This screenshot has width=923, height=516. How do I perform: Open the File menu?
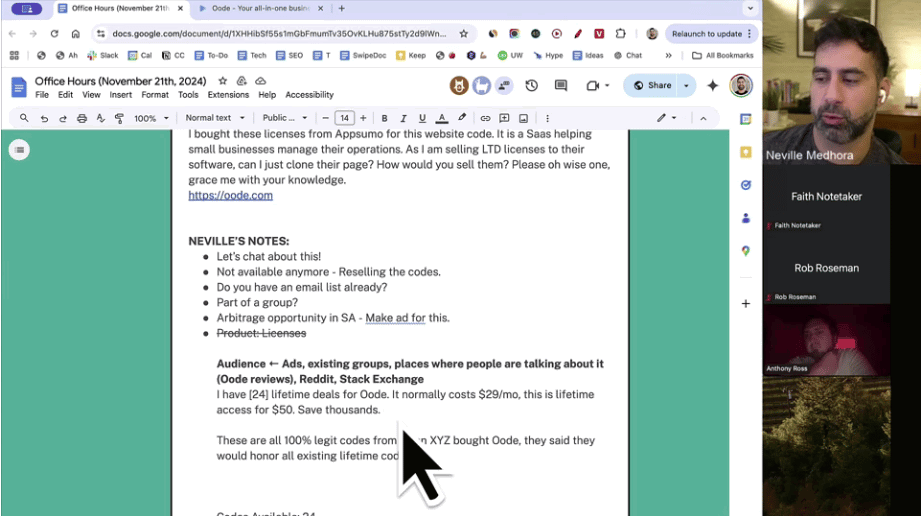[x=42, y=95]
